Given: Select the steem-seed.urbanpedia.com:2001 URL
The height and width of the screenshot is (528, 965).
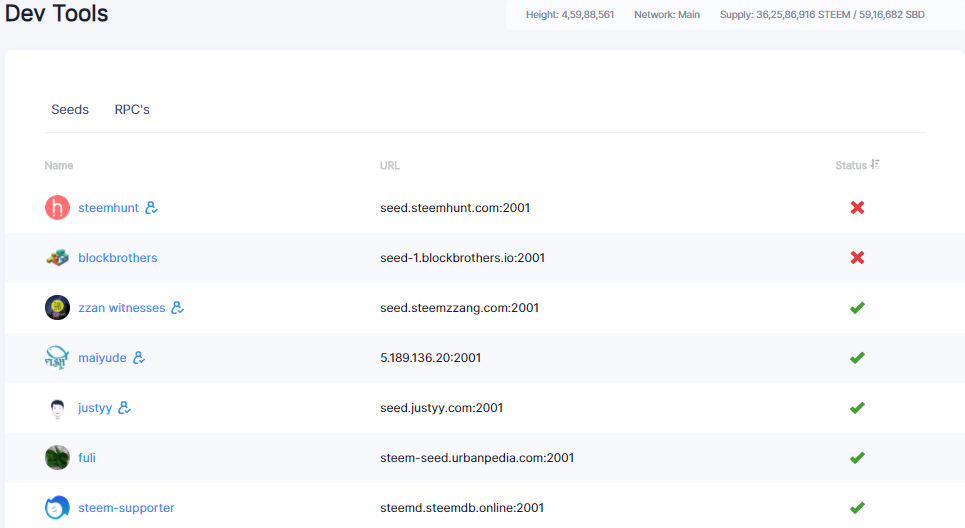Looking at the screenshot, I should (x=477, y=458).
